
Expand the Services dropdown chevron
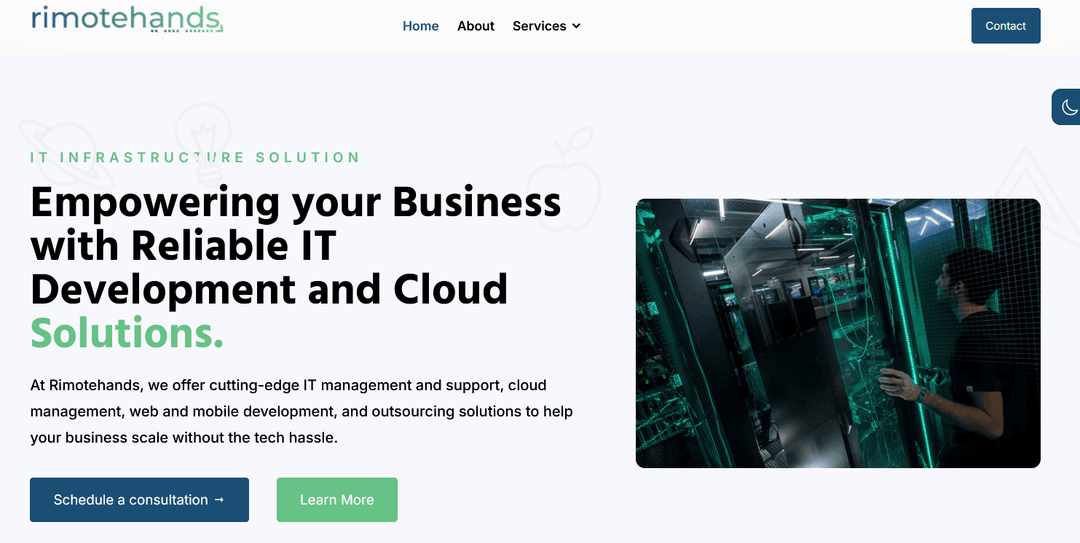tap(576, 26)
